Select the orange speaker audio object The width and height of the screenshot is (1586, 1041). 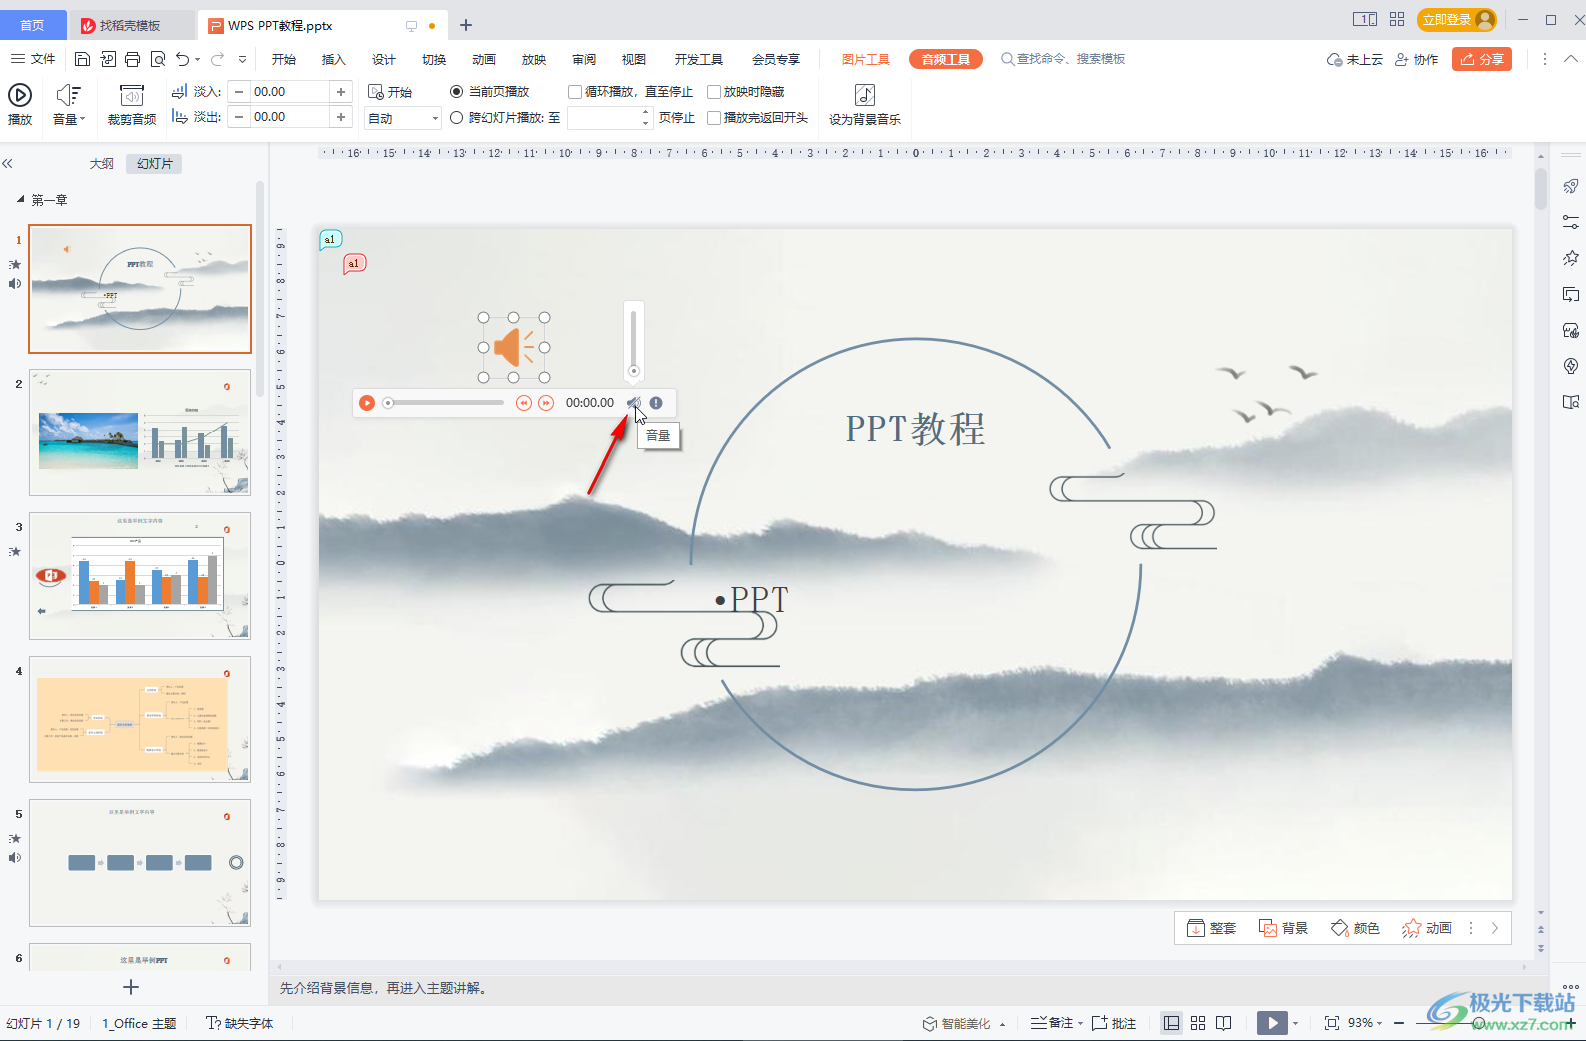click(x=514, y=347)
